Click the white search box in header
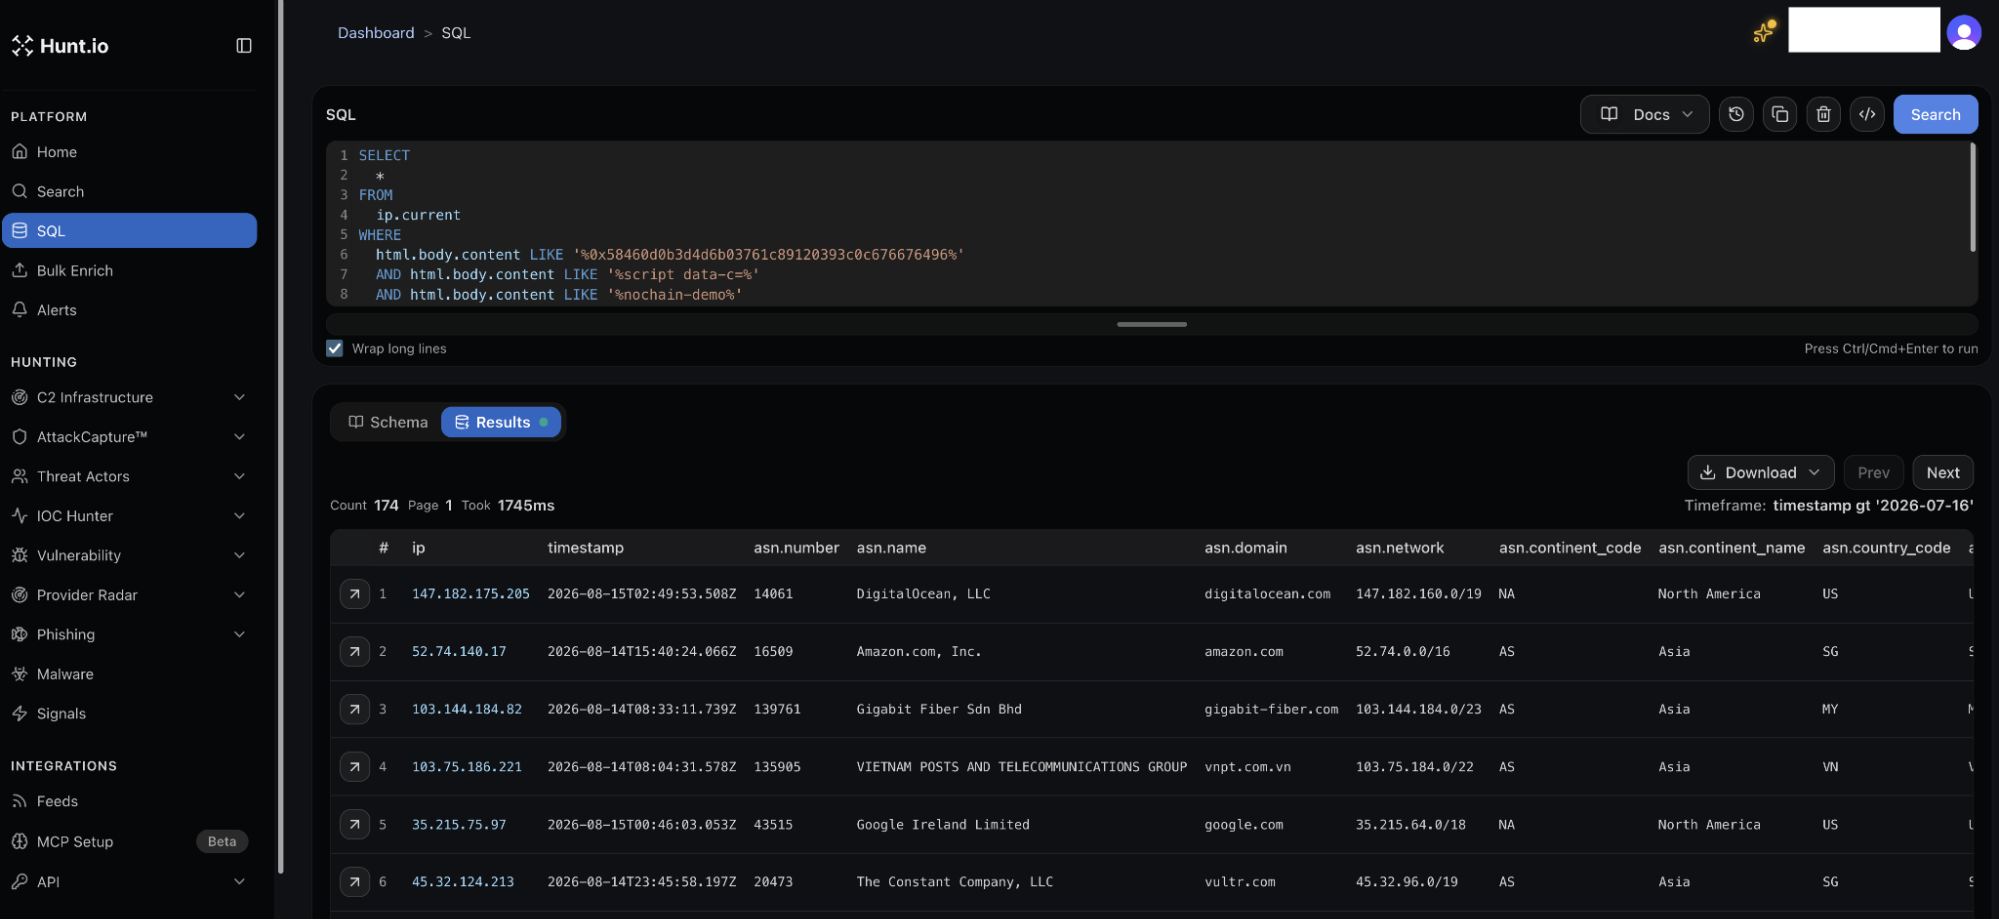Image resolution: width=1999 pixels, height=920 pixels. 1864,30
